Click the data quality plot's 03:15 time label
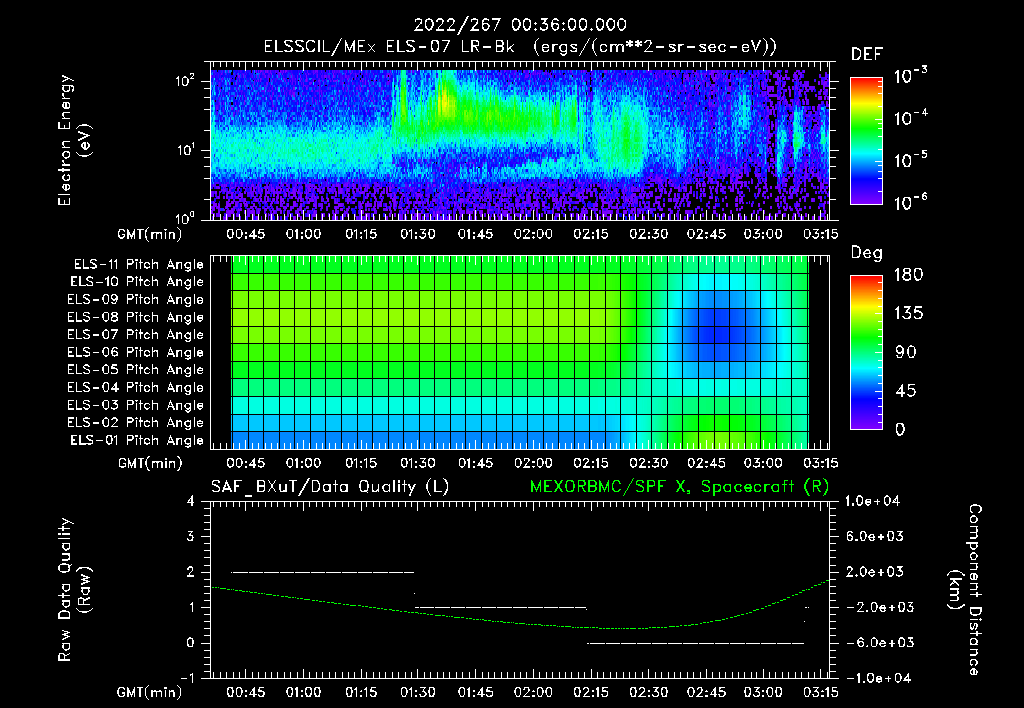This screenshot has height=708, width=1024. coord(820,692)
